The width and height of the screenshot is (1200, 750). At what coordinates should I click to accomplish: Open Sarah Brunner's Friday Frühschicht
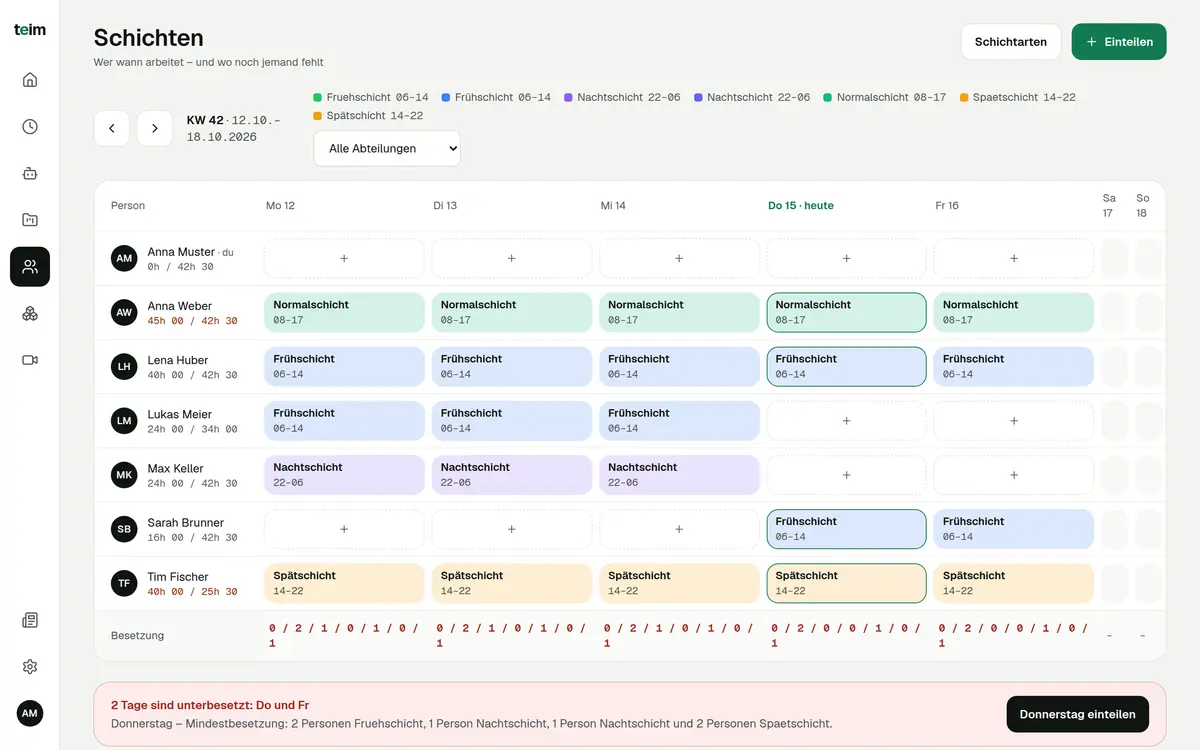pyautogui.click(x=1014, y=529)
